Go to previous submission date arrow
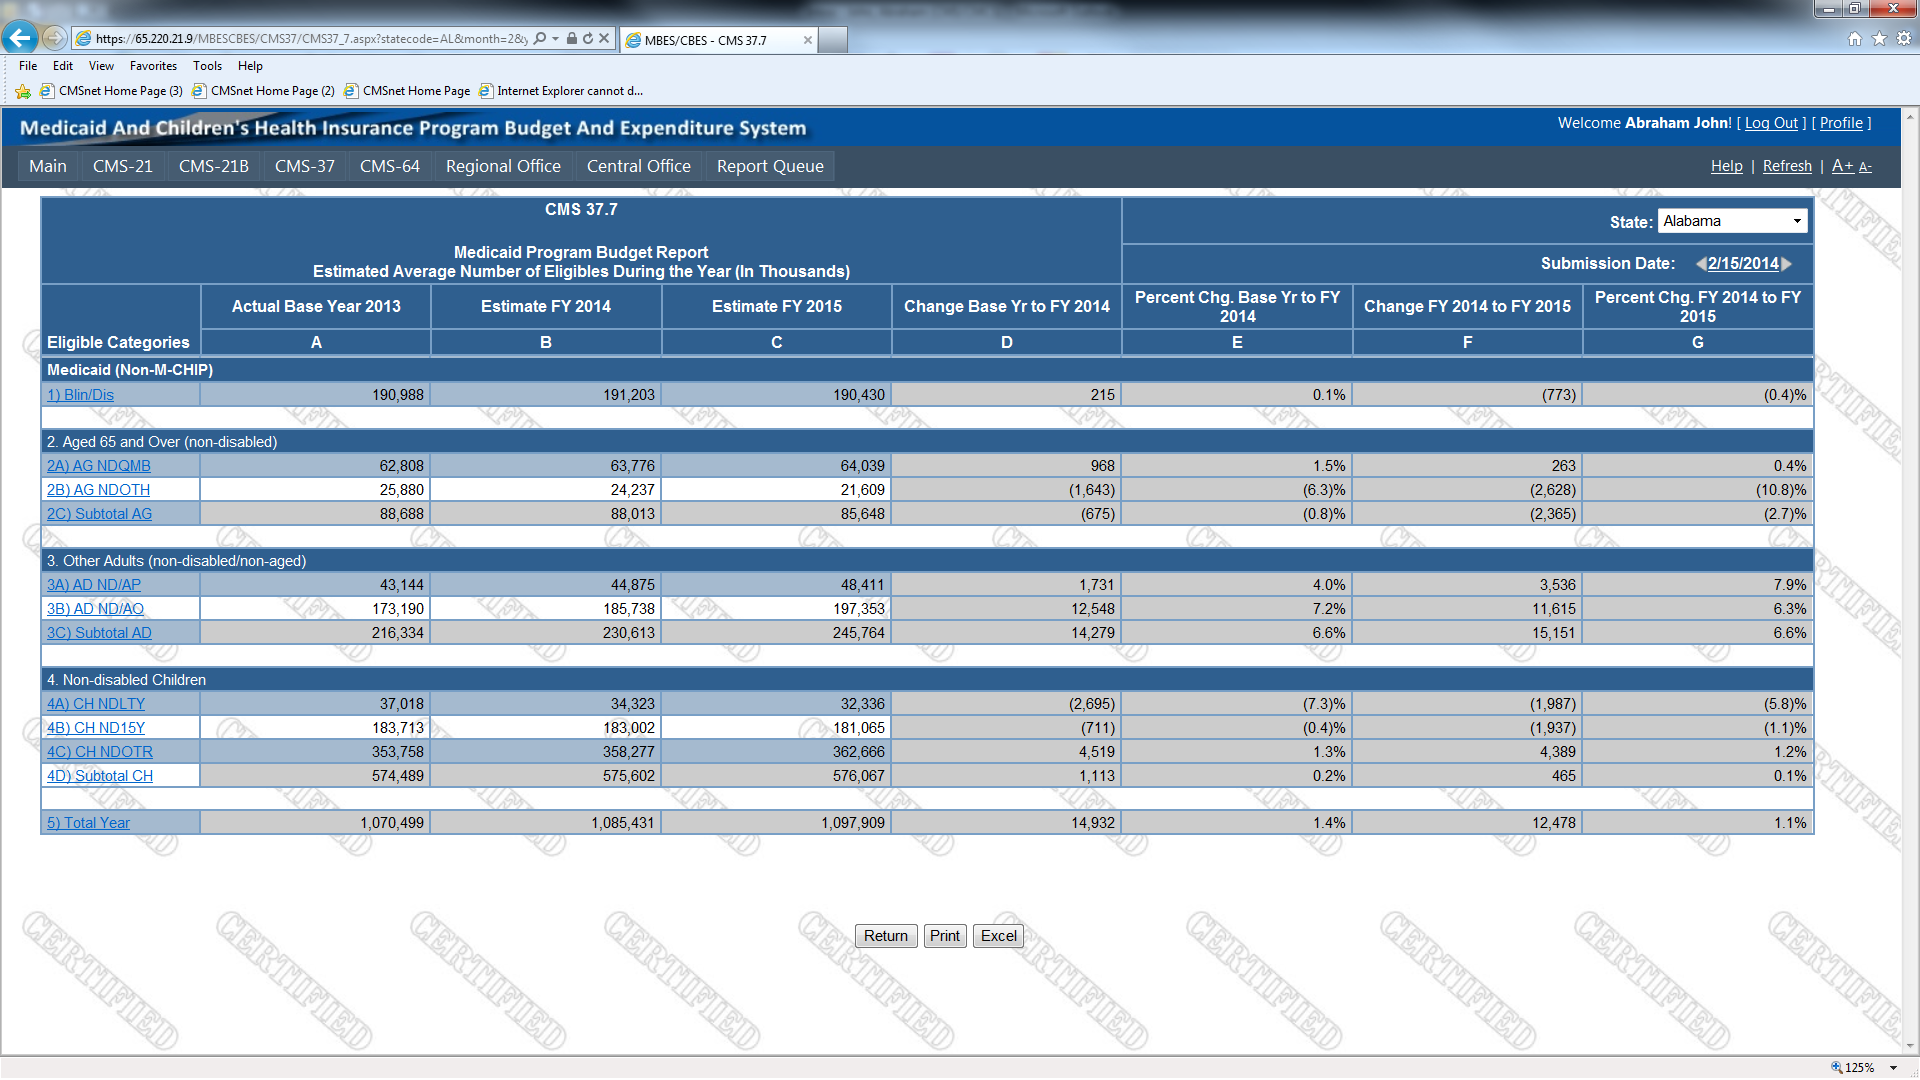Screen dimensions: 1920x1080 [x=1701, y=264]
